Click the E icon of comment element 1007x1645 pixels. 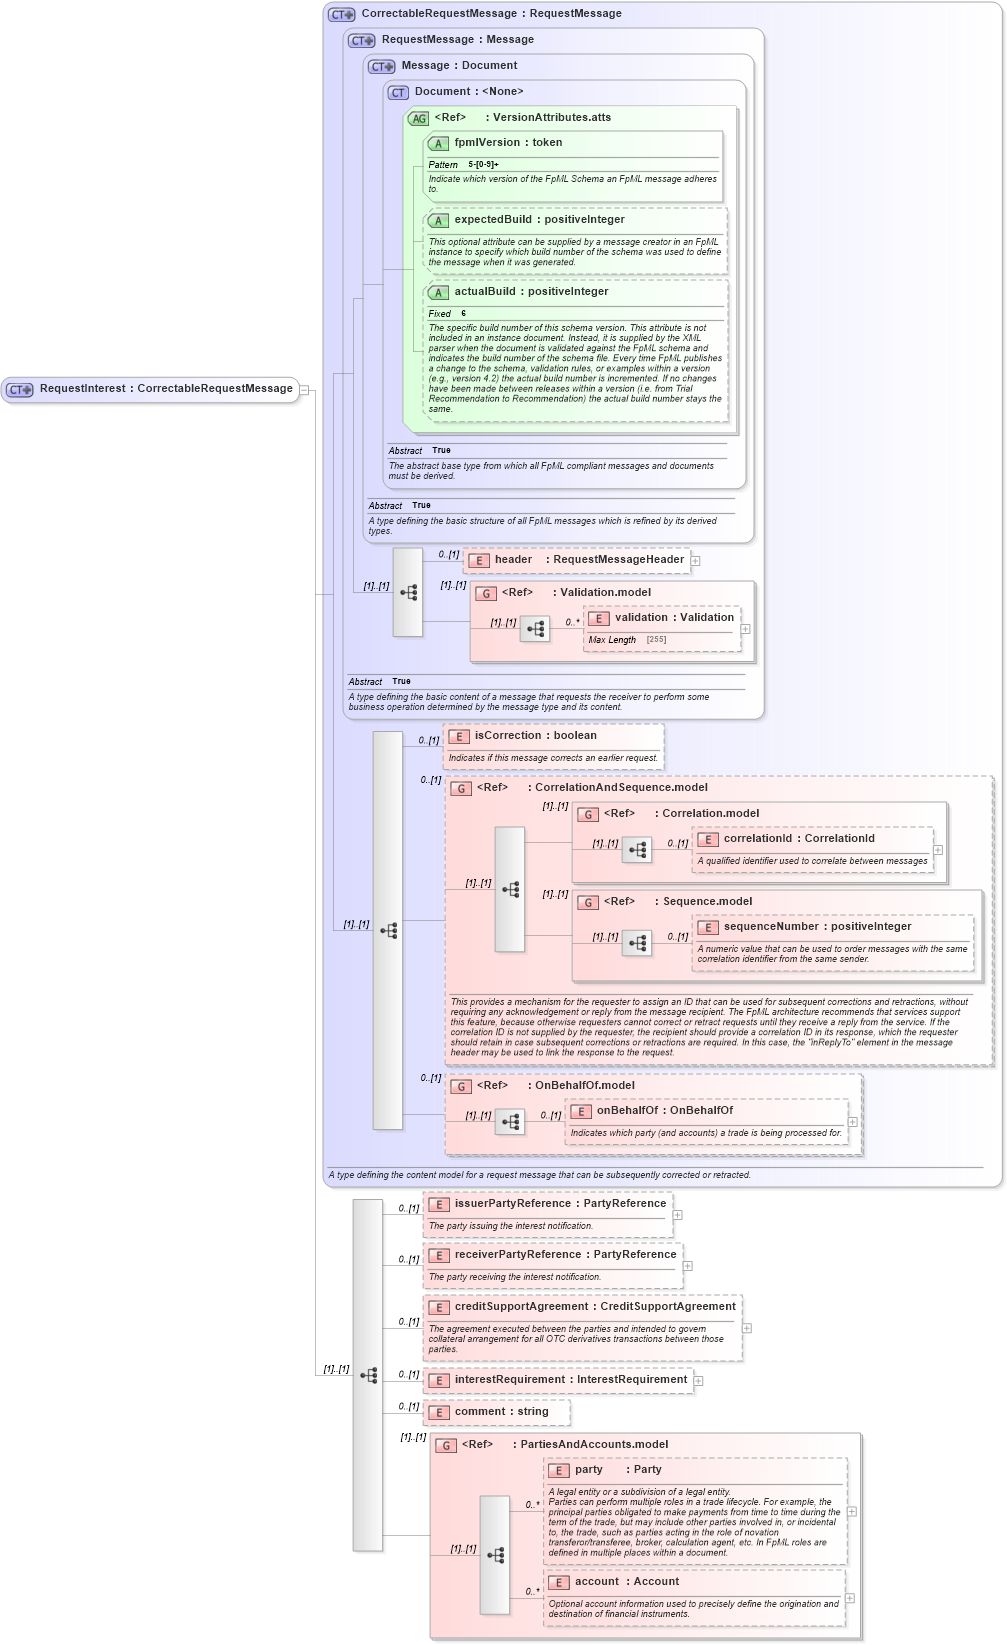pyautogui.click(x=439, y=1413)
